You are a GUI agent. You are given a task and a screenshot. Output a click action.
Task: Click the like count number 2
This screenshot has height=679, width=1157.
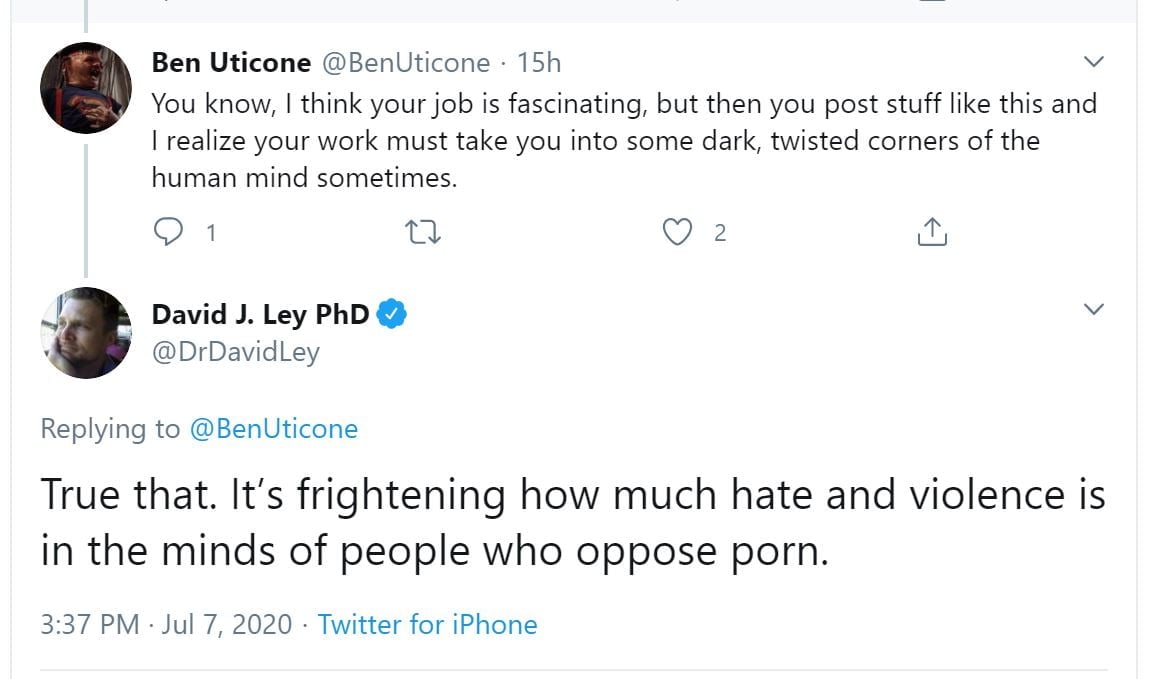click(719, 234)
